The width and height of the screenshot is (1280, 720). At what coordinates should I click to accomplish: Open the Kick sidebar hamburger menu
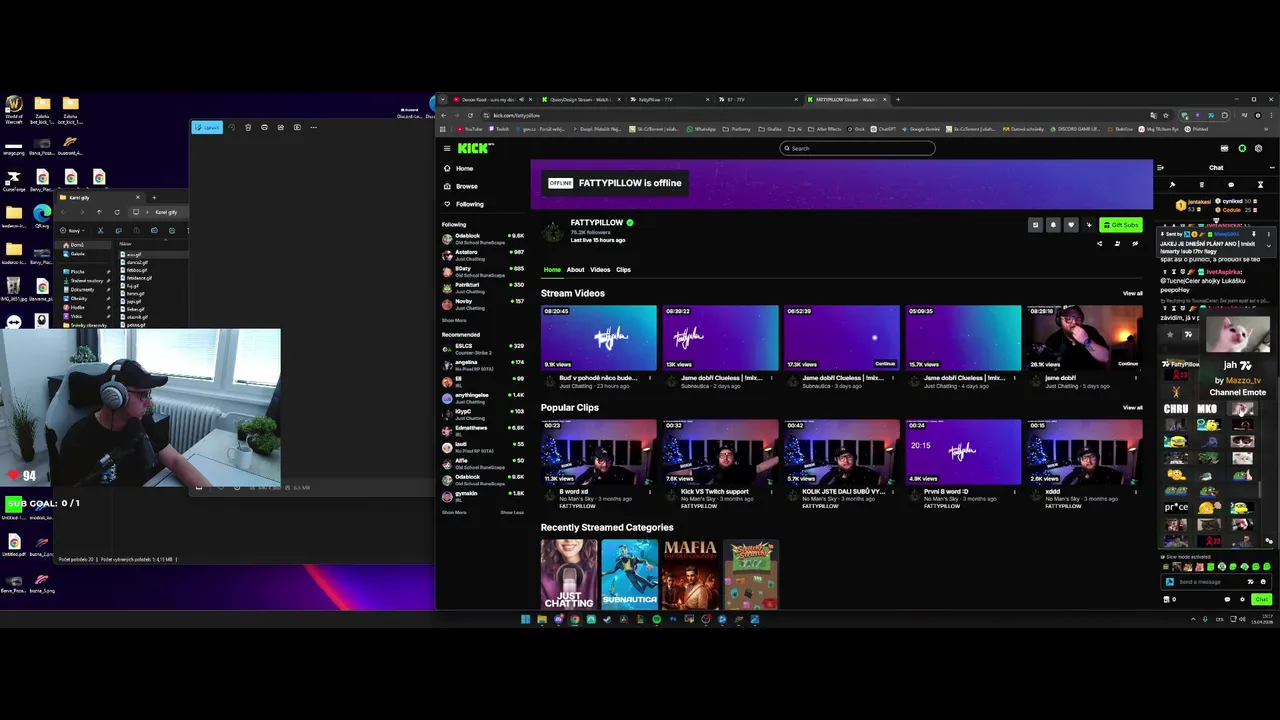pyautogui.click(x=447, y=148)
